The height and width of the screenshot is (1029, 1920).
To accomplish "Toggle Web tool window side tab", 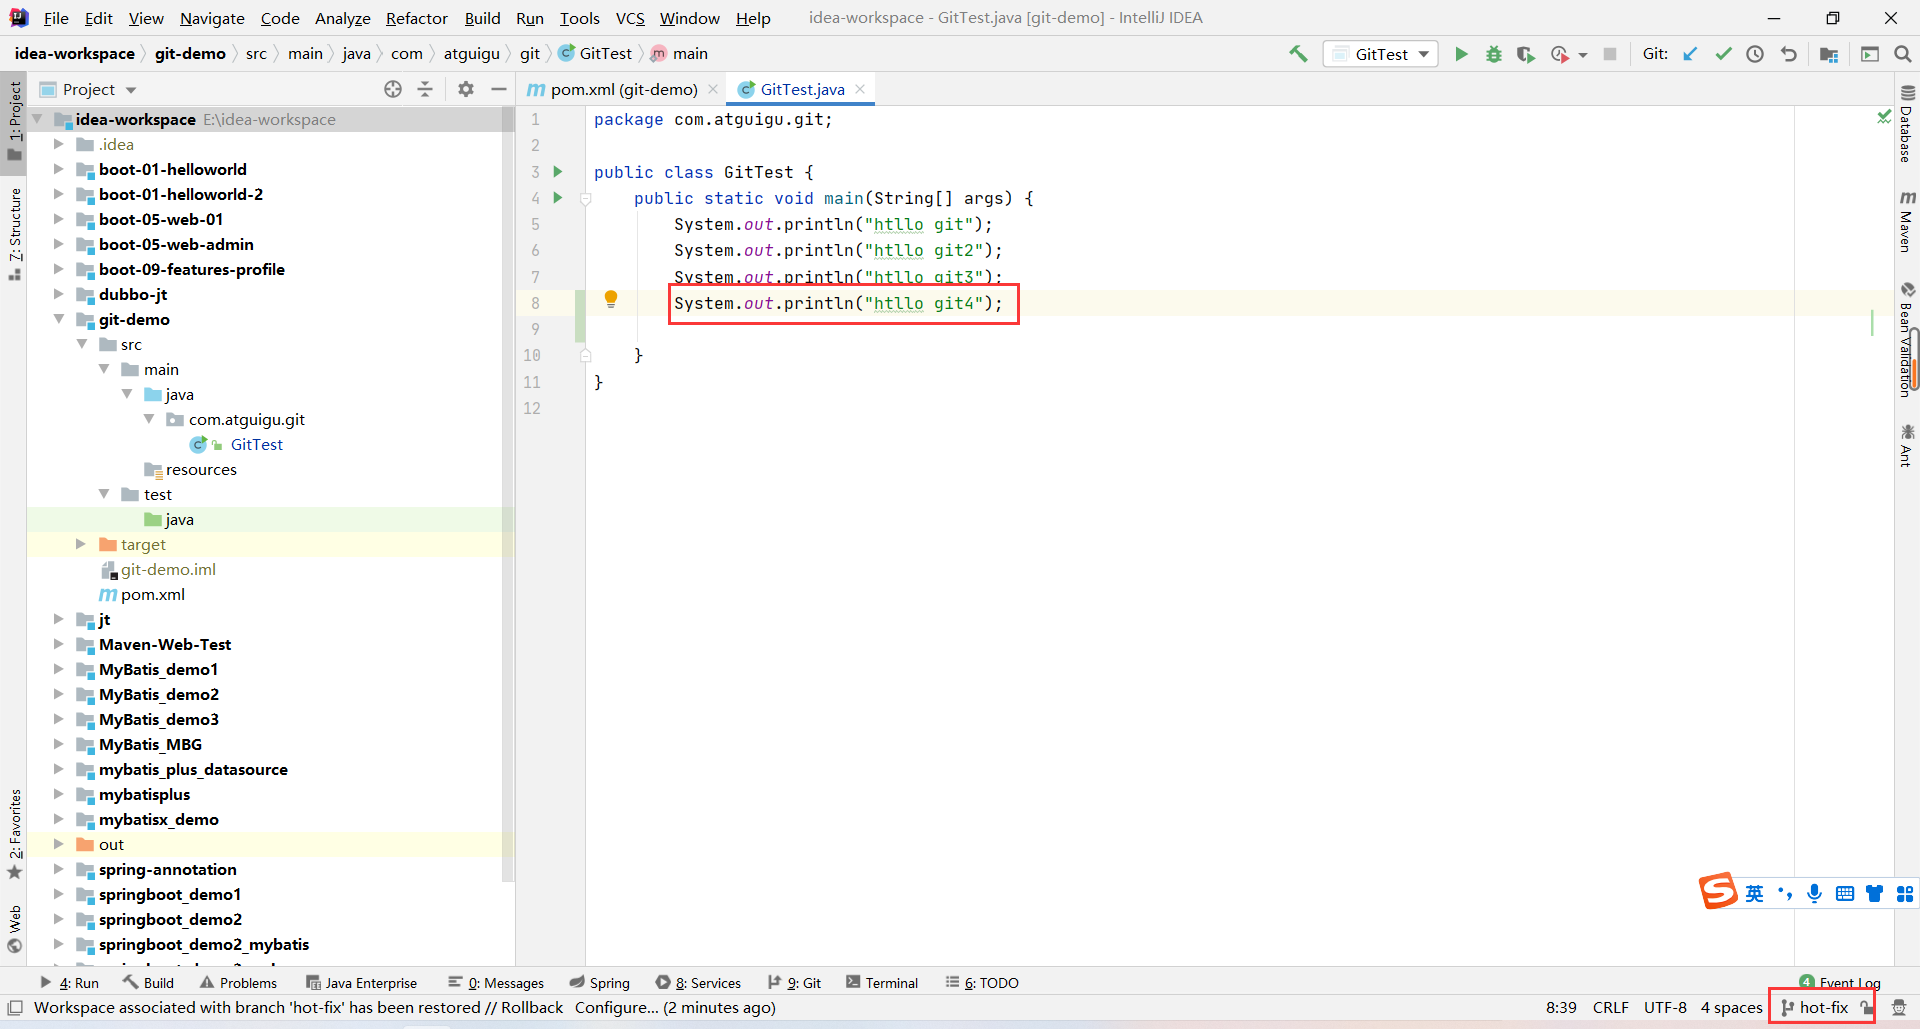I will [x=14, y=929].
